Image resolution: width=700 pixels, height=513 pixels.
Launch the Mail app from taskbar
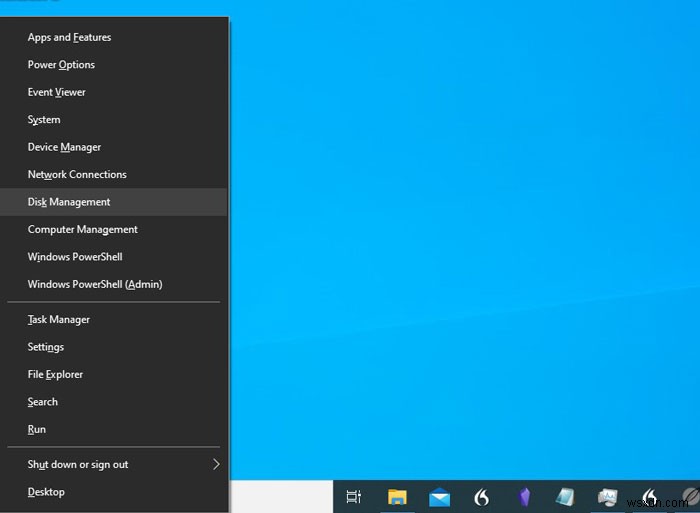coord(439,497)
